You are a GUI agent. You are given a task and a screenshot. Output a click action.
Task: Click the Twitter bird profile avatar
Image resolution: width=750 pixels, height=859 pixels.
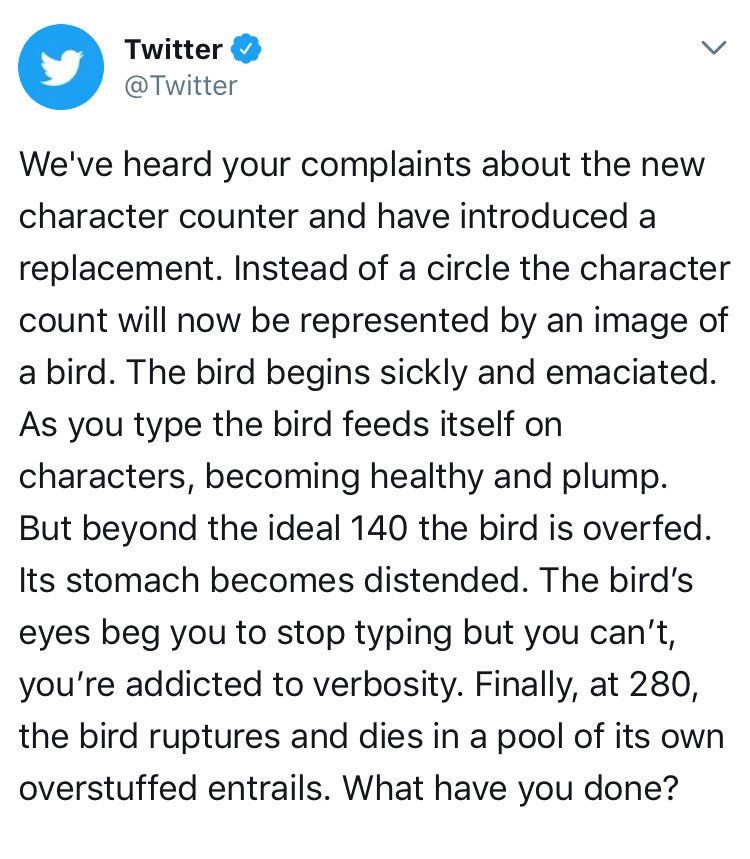tap(60, 66)
